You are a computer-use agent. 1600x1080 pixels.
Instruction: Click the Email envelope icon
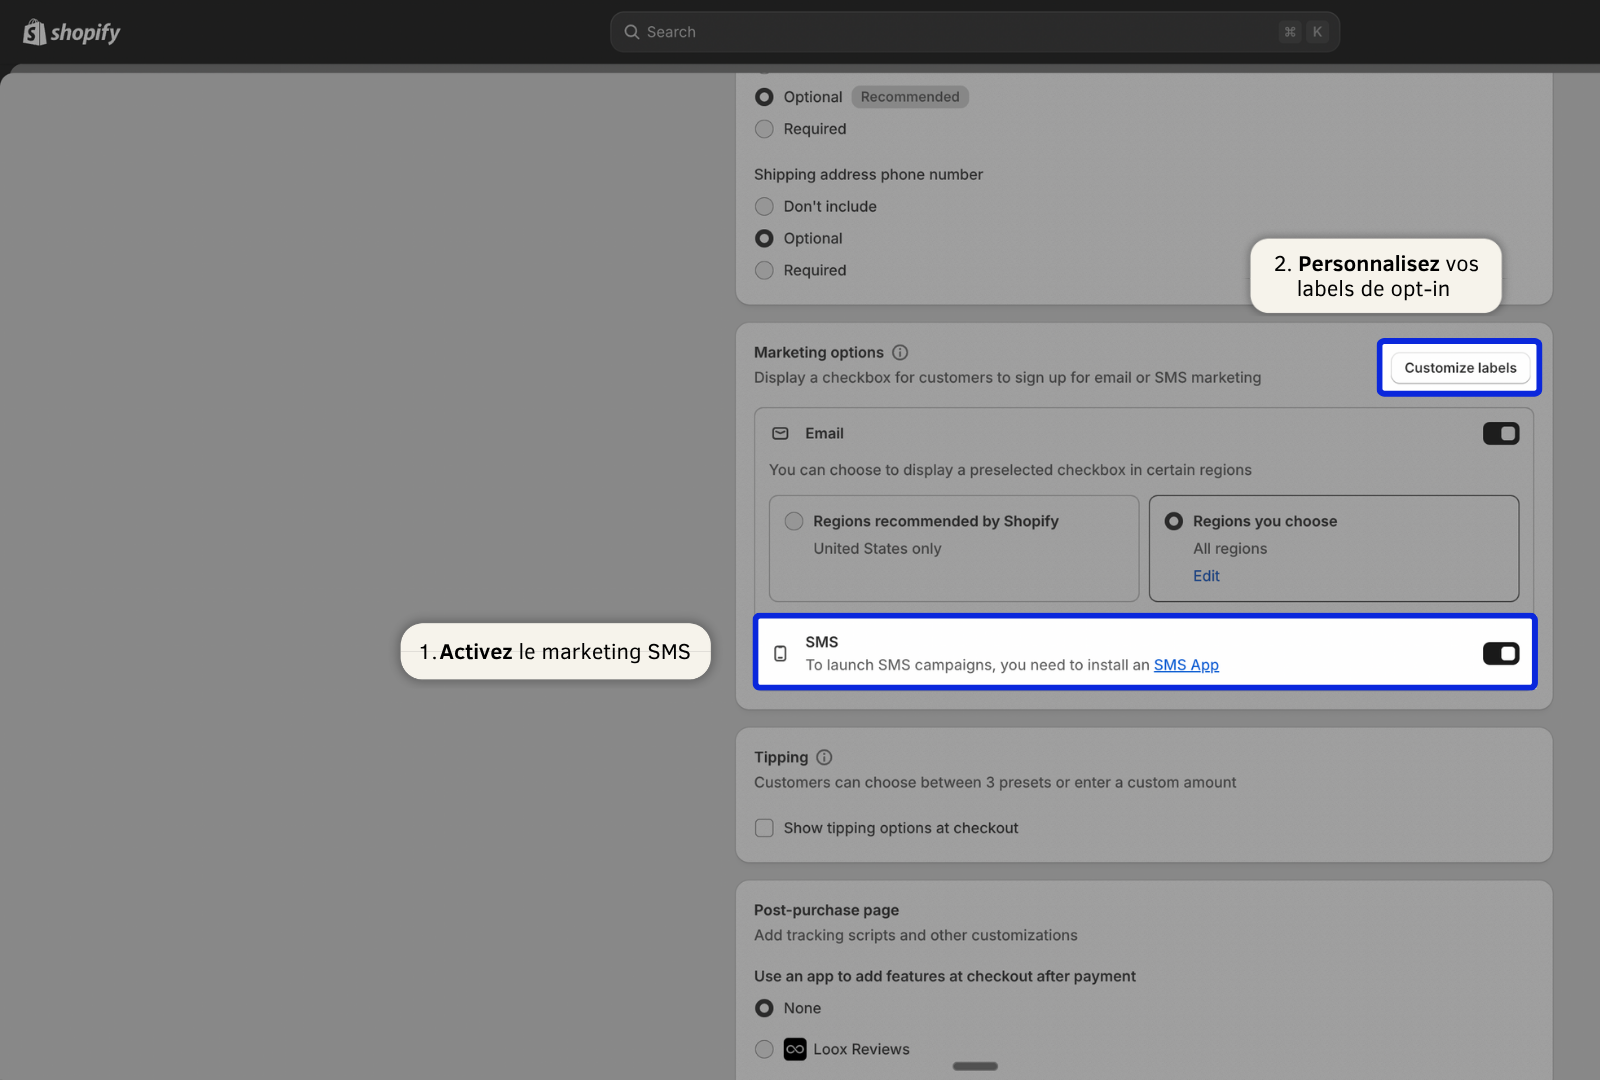pos(780,433)
